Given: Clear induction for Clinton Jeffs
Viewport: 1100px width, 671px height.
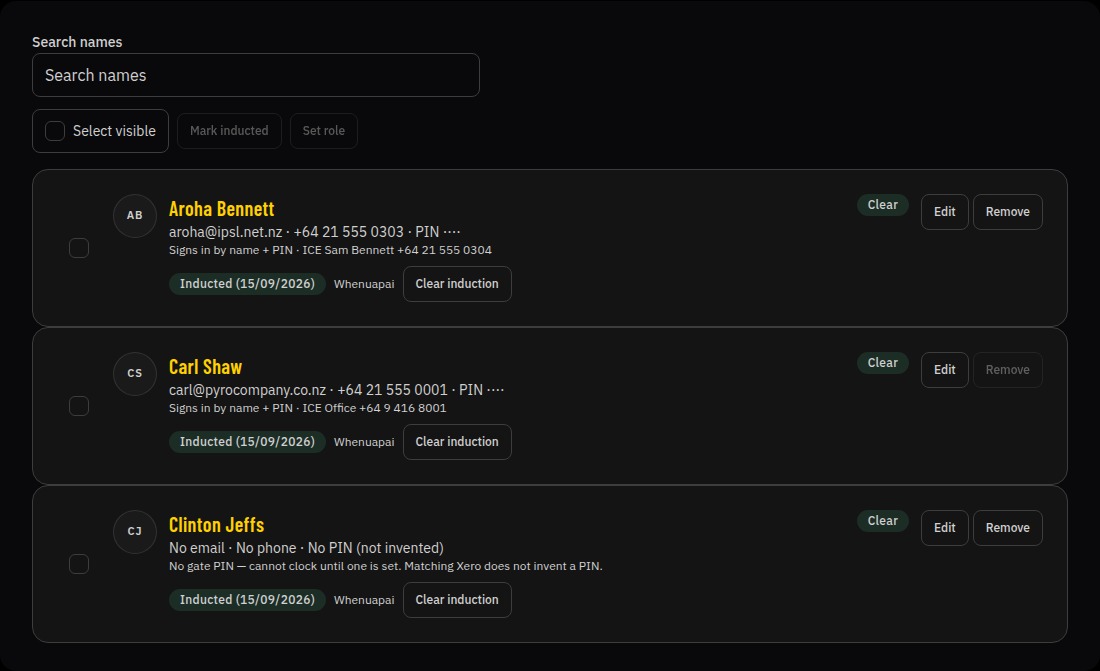Looking at the screenshot, I should 457,600.
